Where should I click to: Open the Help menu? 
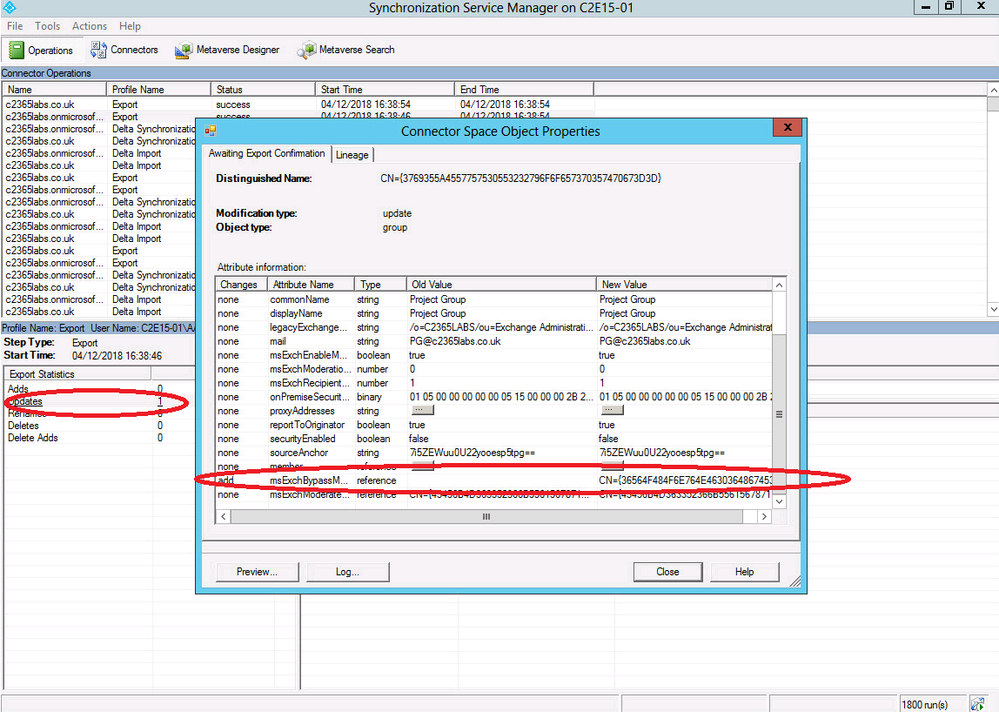(x=129, y=26)
